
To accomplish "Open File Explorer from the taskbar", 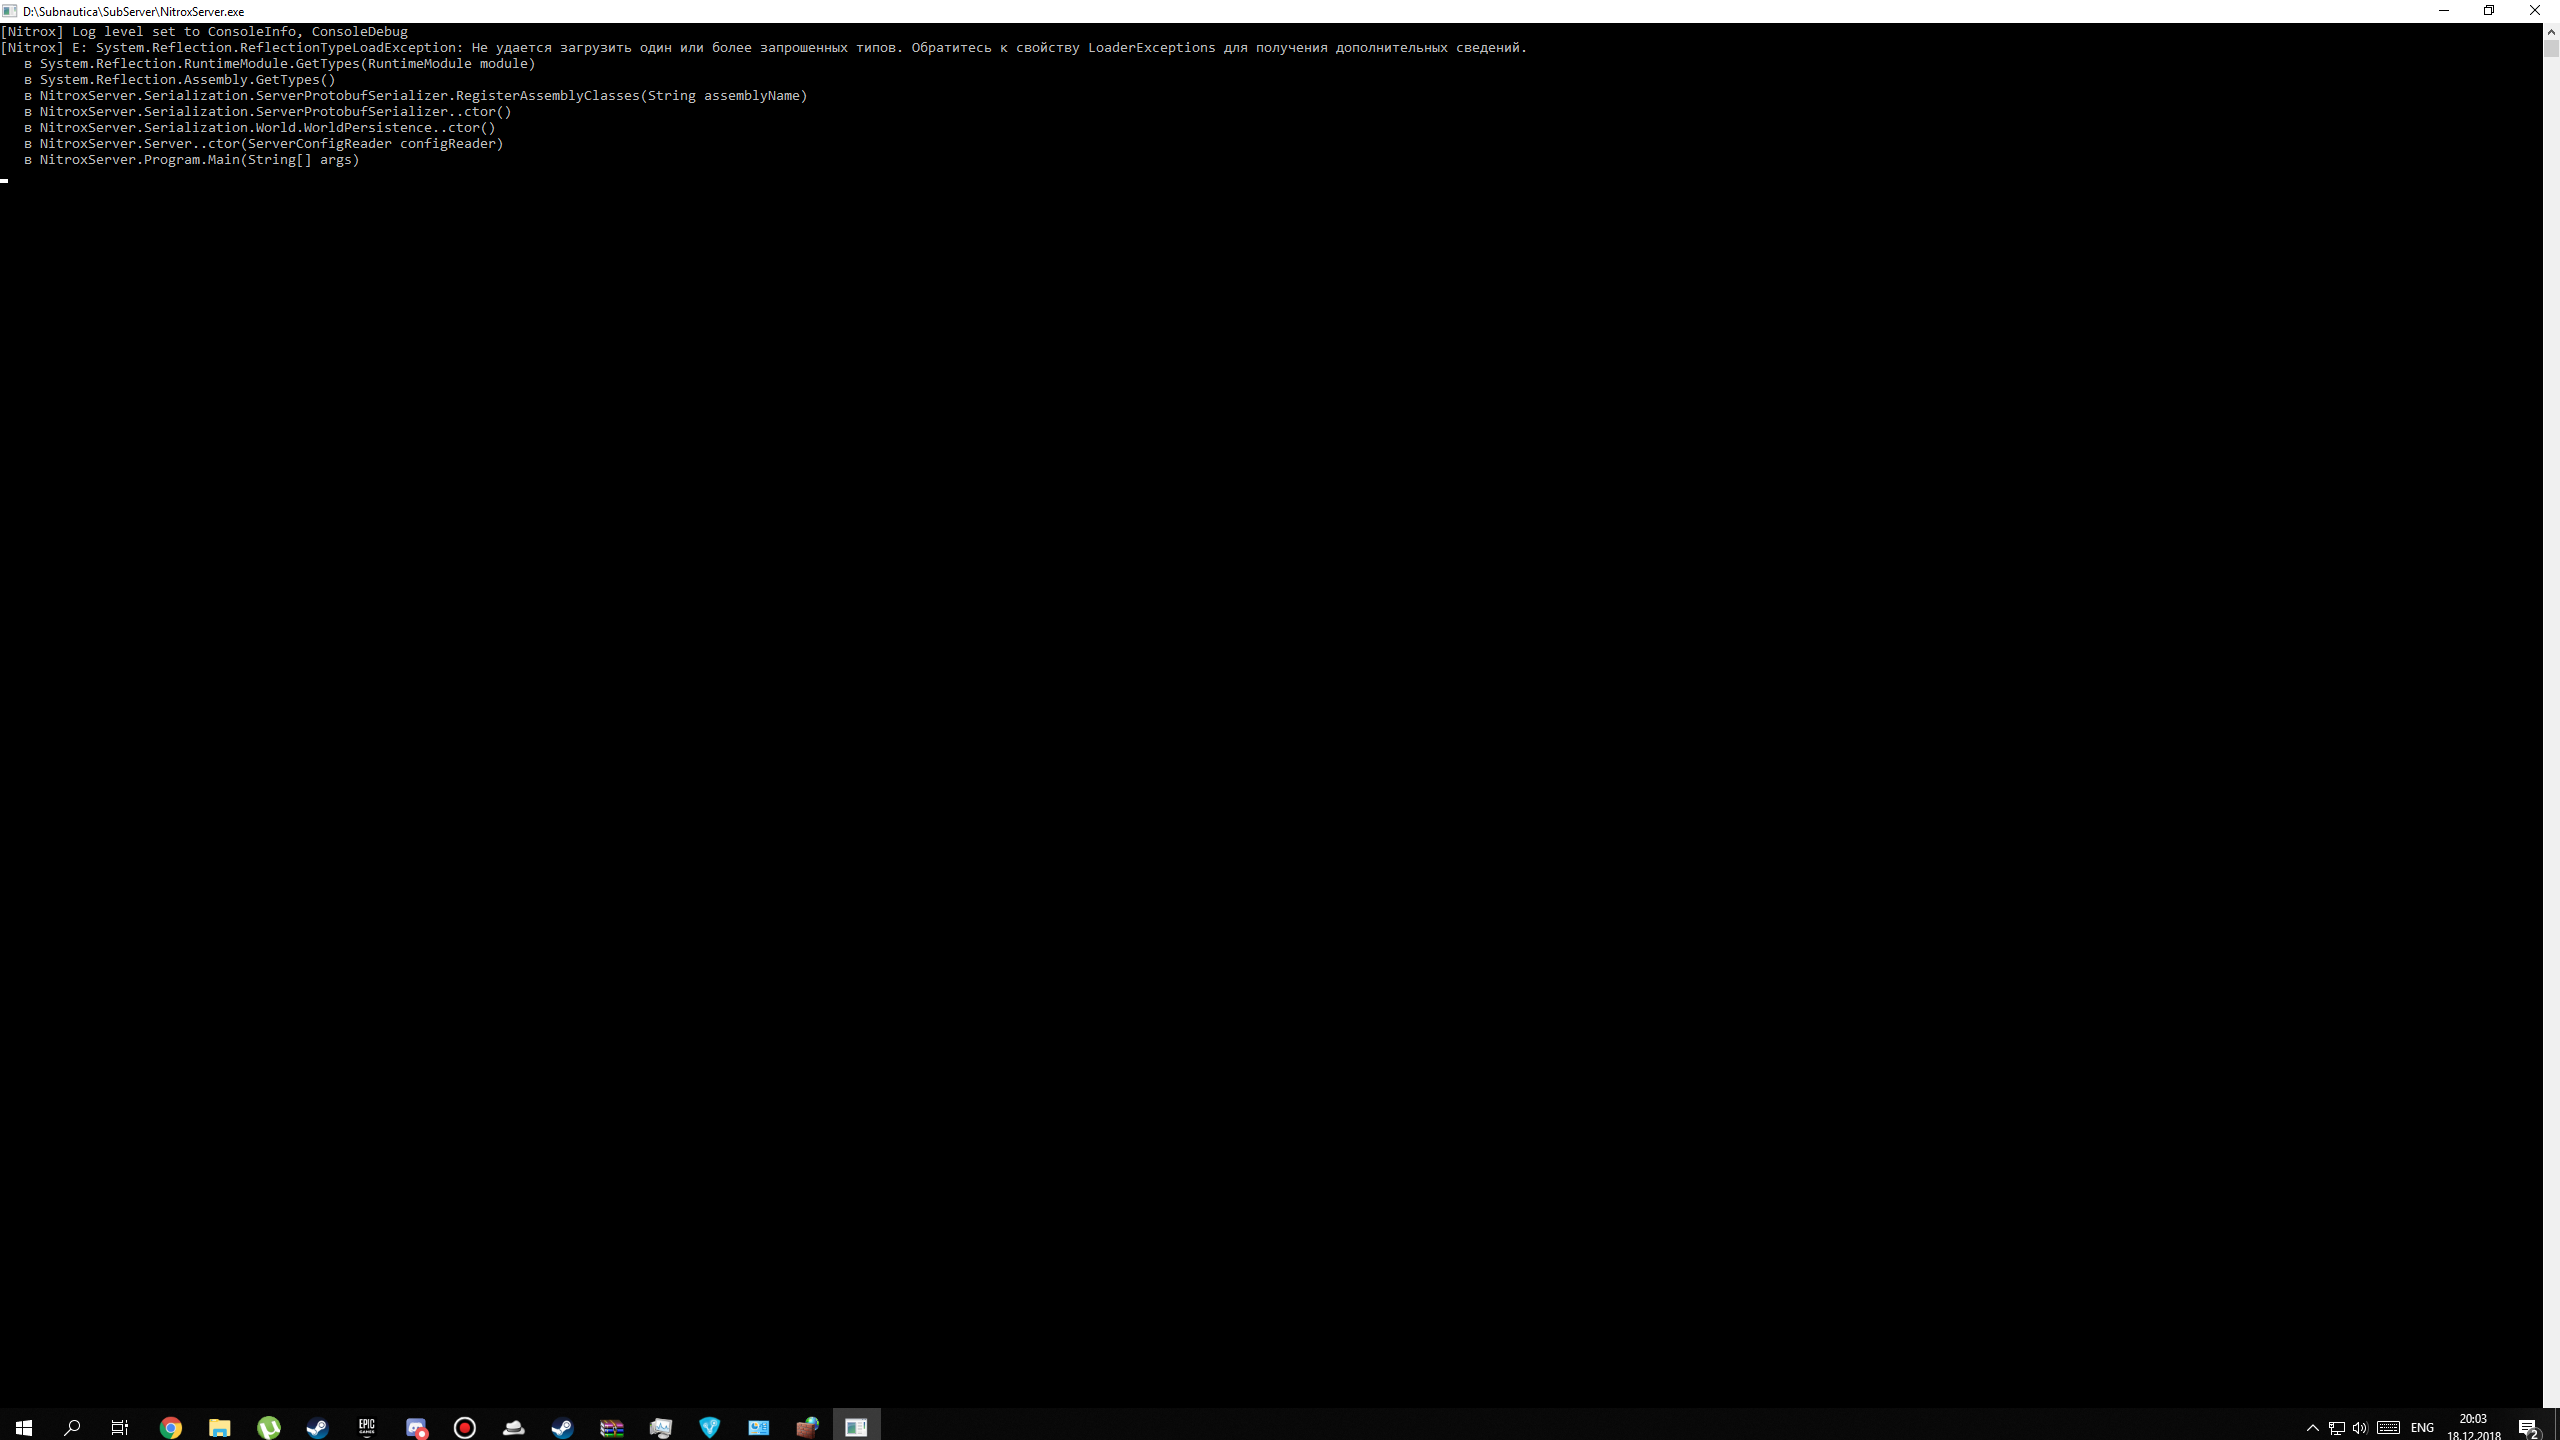I will 219,1427.
